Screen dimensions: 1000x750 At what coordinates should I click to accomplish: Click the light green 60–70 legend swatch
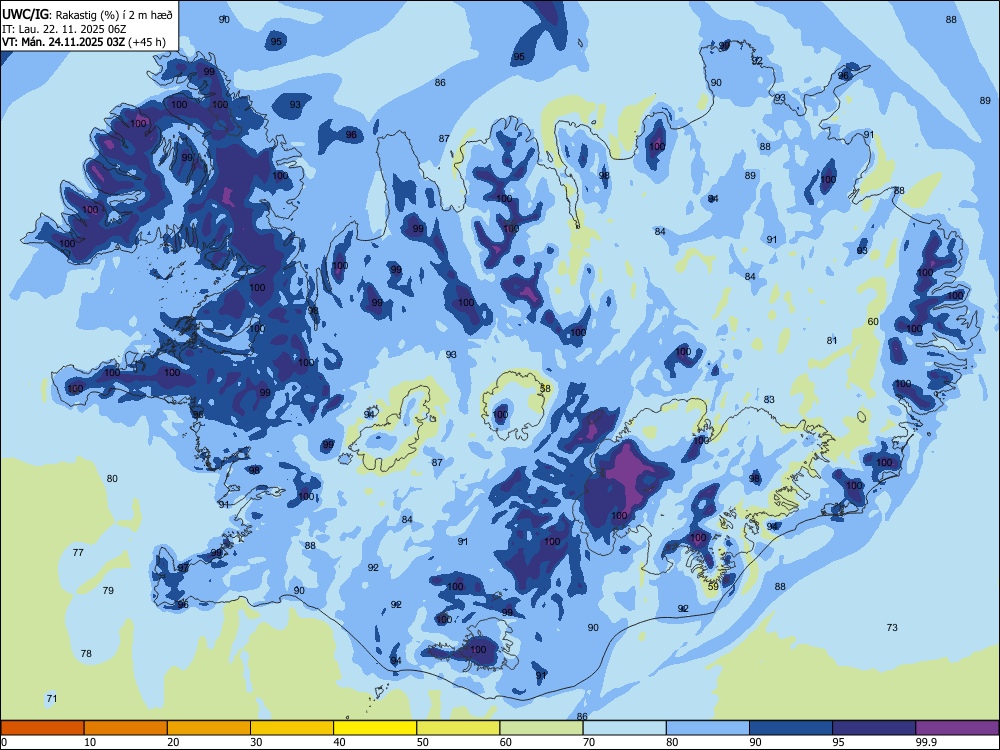coord(541,728)
